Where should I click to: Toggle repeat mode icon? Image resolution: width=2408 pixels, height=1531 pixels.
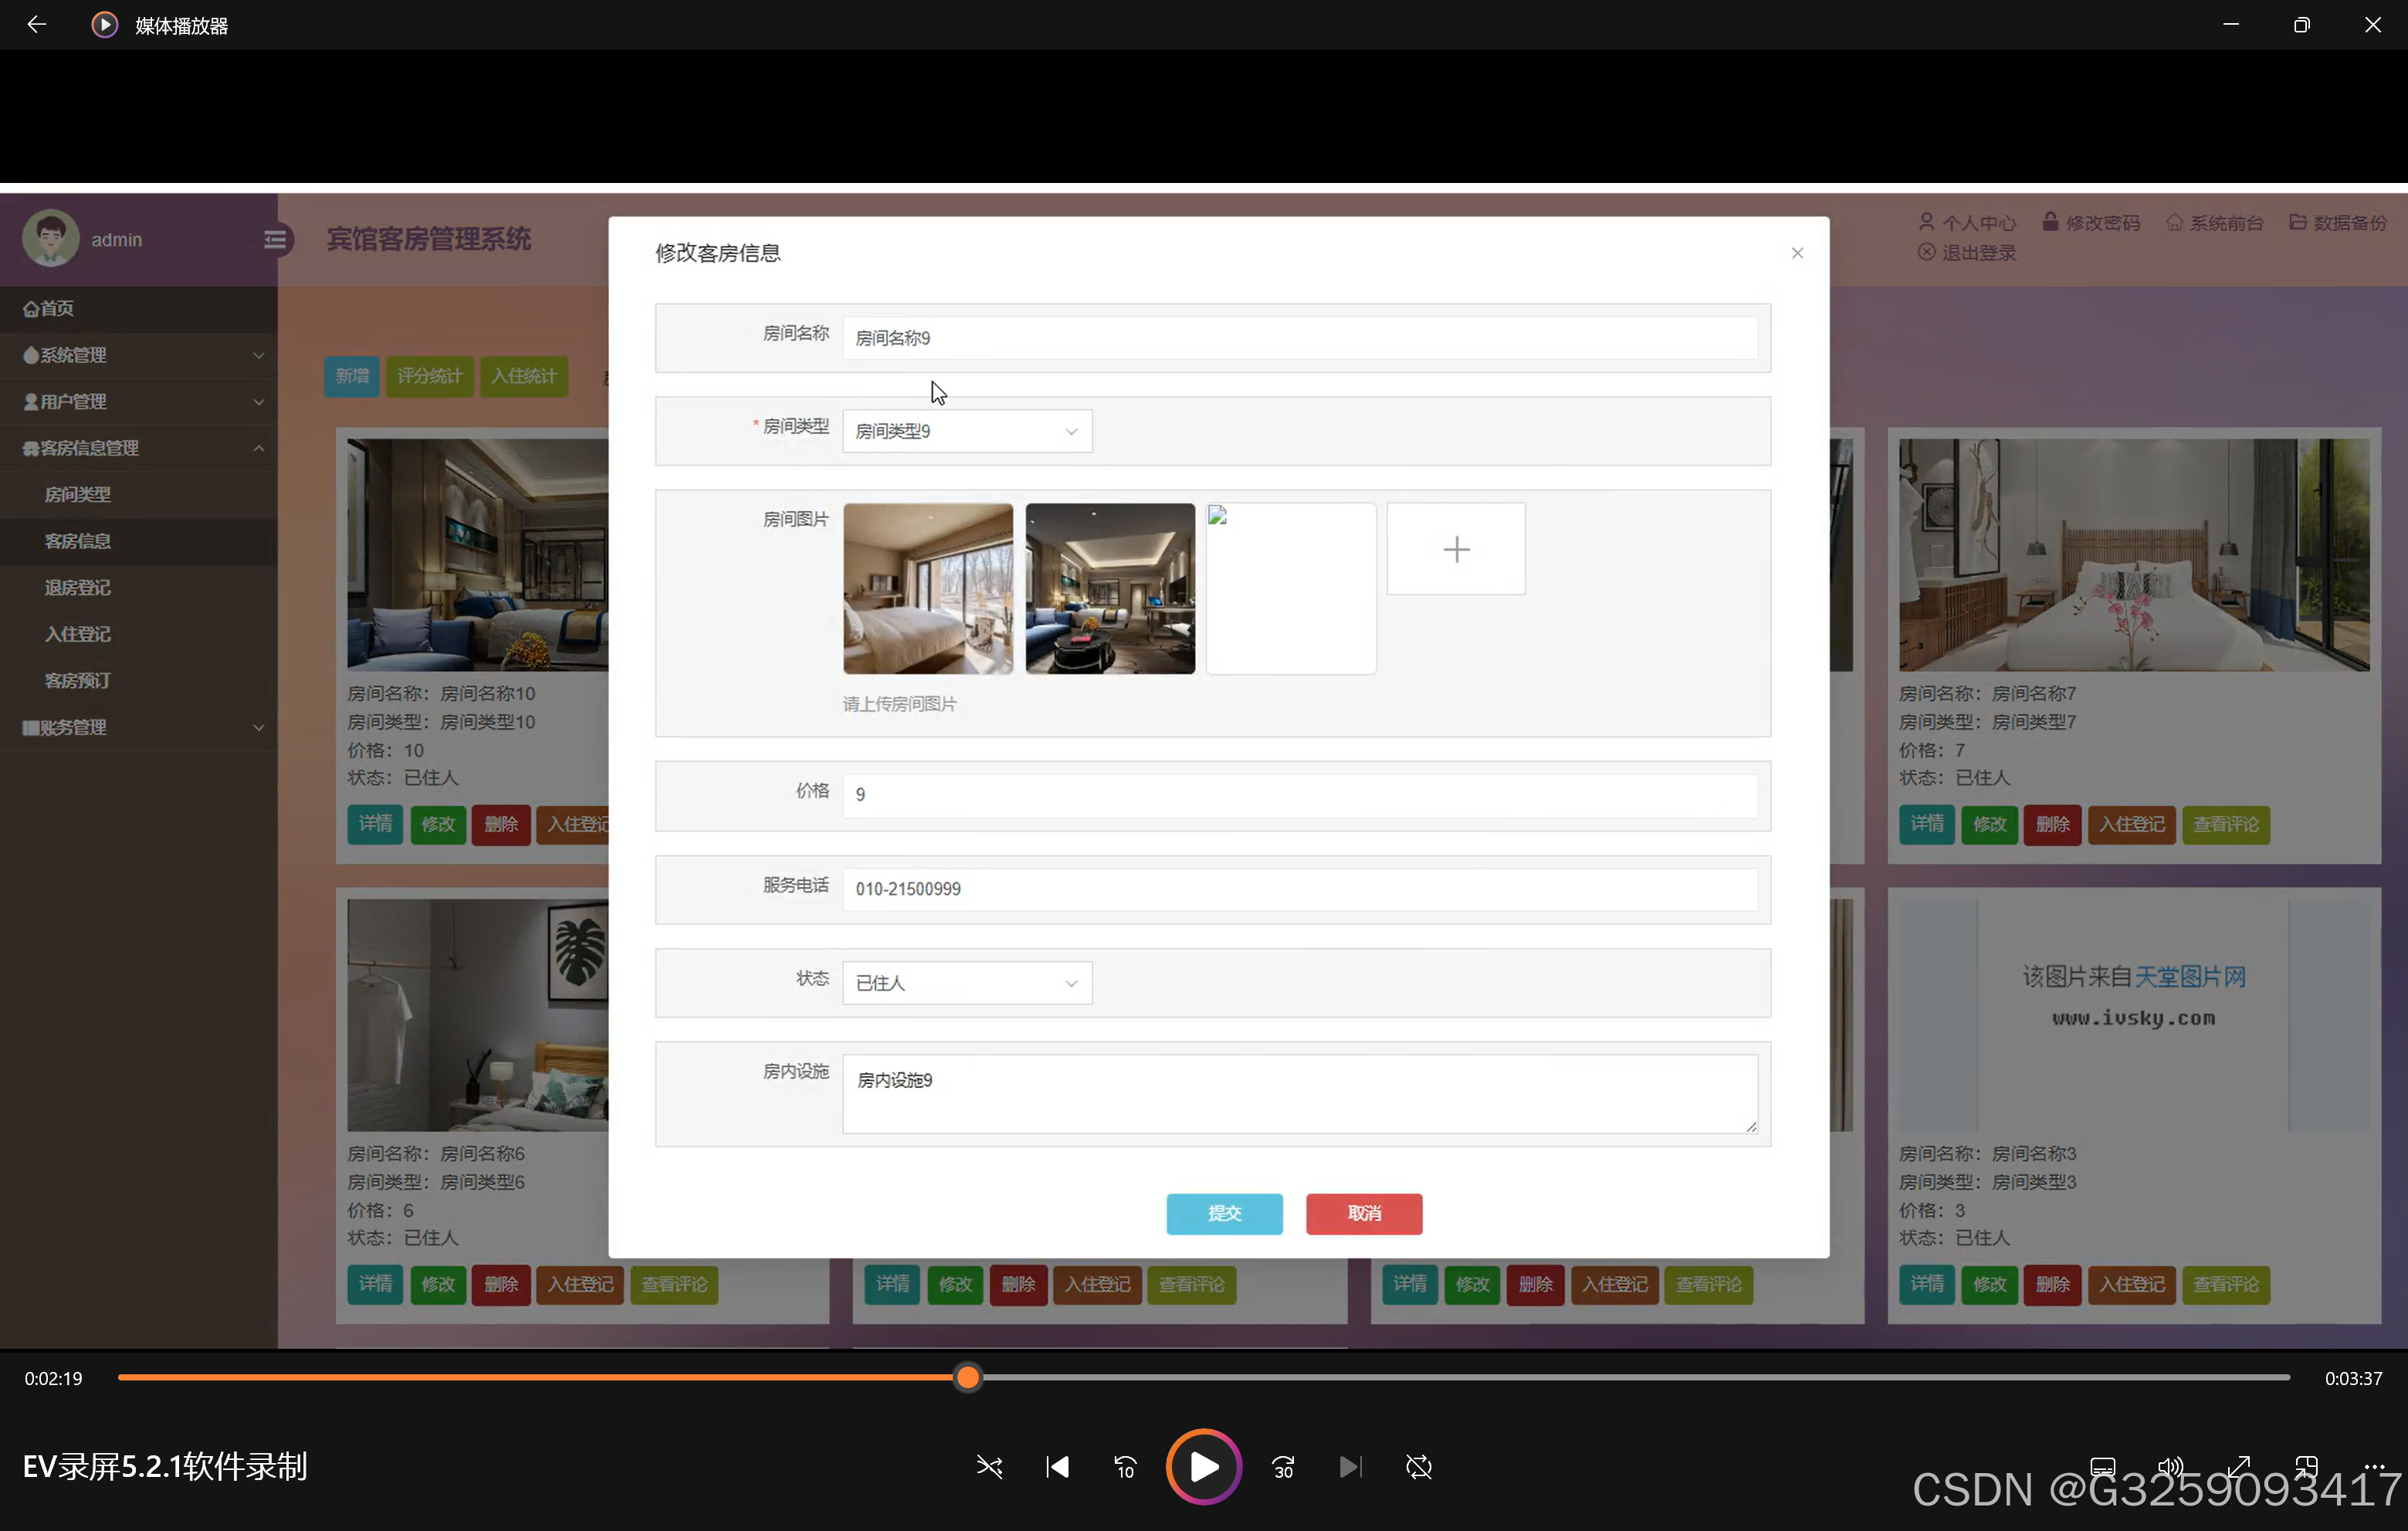coord(1418,1467)
